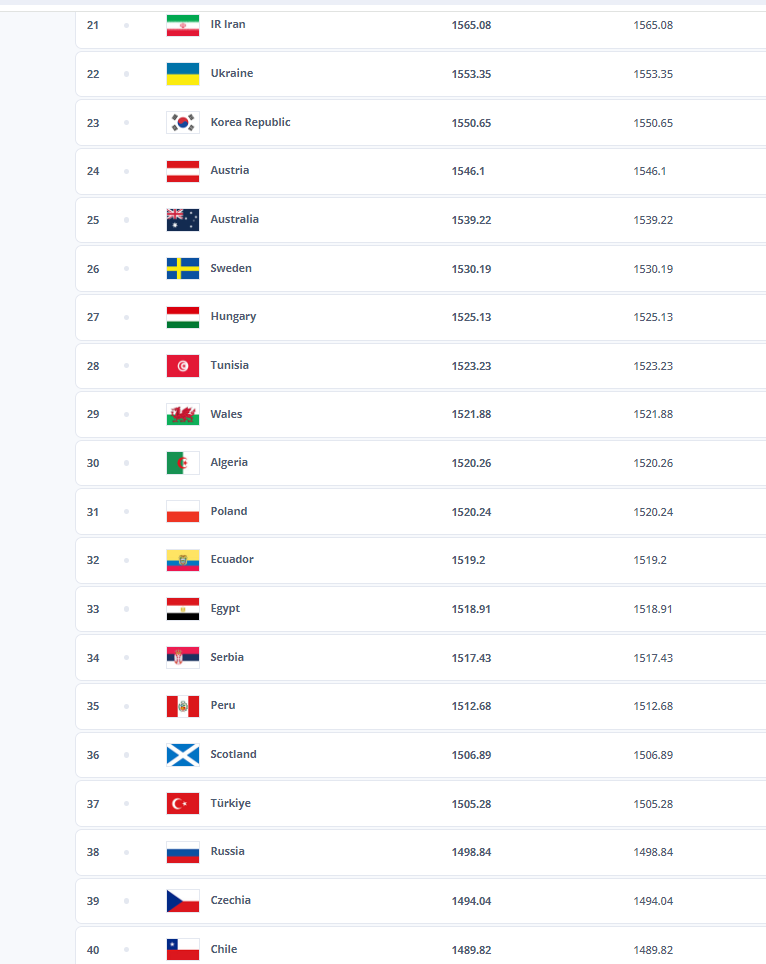This screenshot has width=766, height=964.
Task: Click the IR Iran flag icon
Action: 182,25
